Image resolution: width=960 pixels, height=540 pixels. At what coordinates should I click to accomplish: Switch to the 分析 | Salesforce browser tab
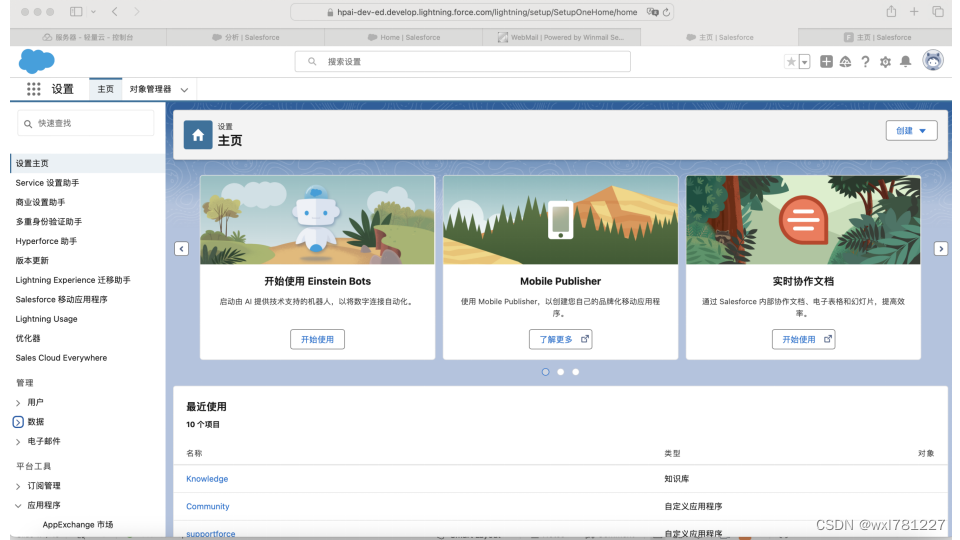pos(246,37)
